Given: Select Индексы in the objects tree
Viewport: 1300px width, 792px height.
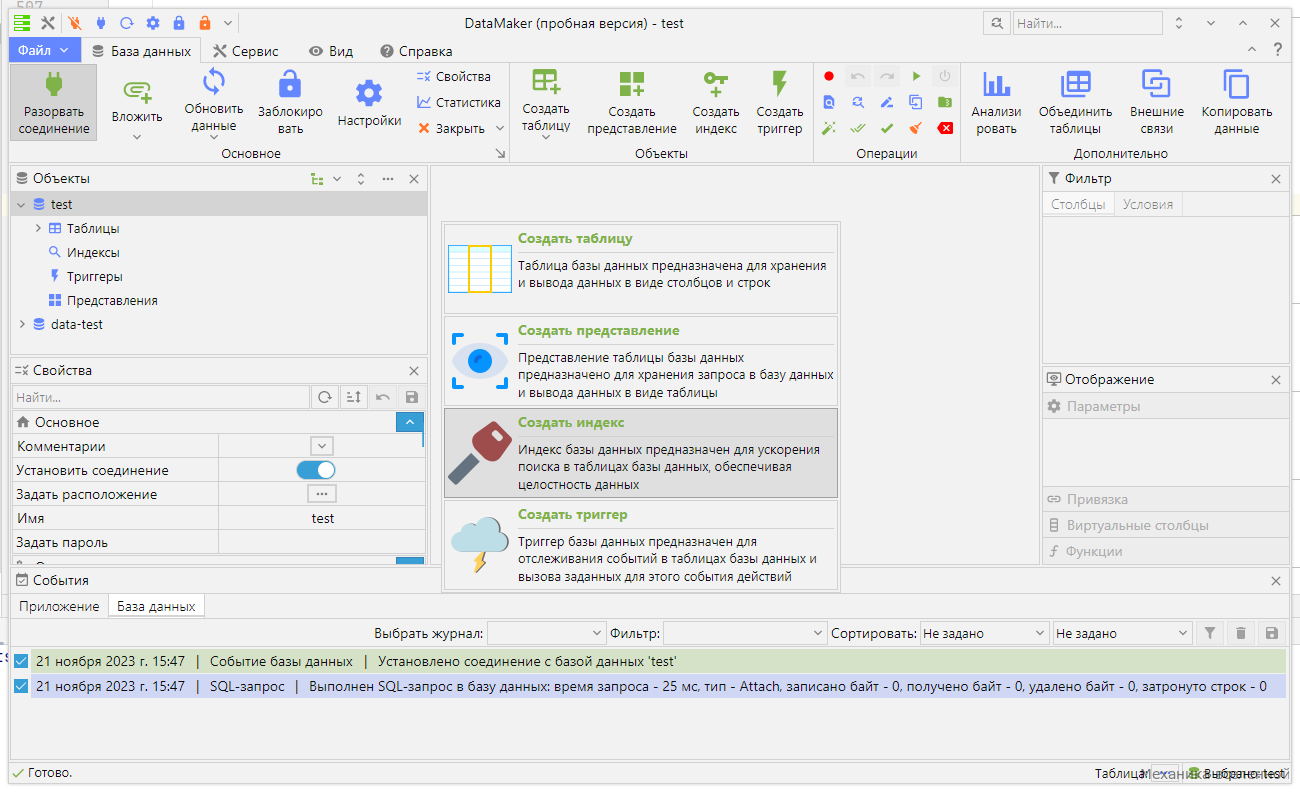Looking at the screenshot, I should [93, 252].
